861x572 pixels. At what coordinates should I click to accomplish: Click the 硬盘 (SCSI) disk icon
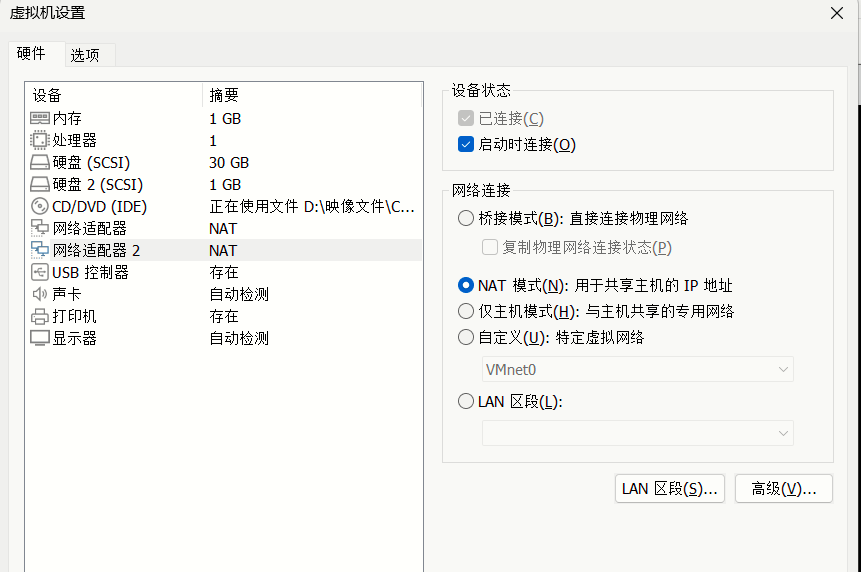point(40,162)
